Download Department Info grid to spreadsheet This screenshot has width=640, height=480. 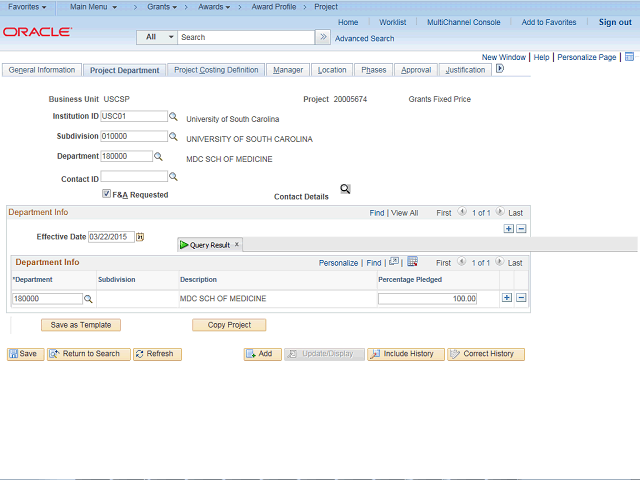coord(412,262)
